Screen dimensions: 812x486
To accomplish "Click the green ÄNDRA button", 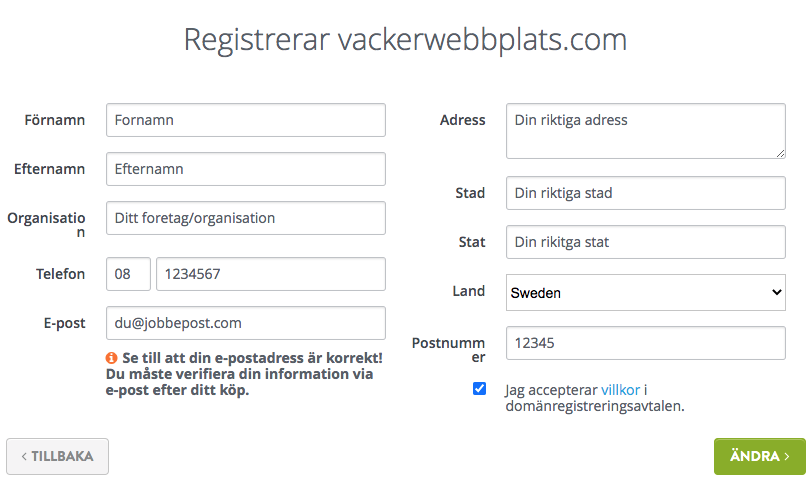I will point(760,456).
